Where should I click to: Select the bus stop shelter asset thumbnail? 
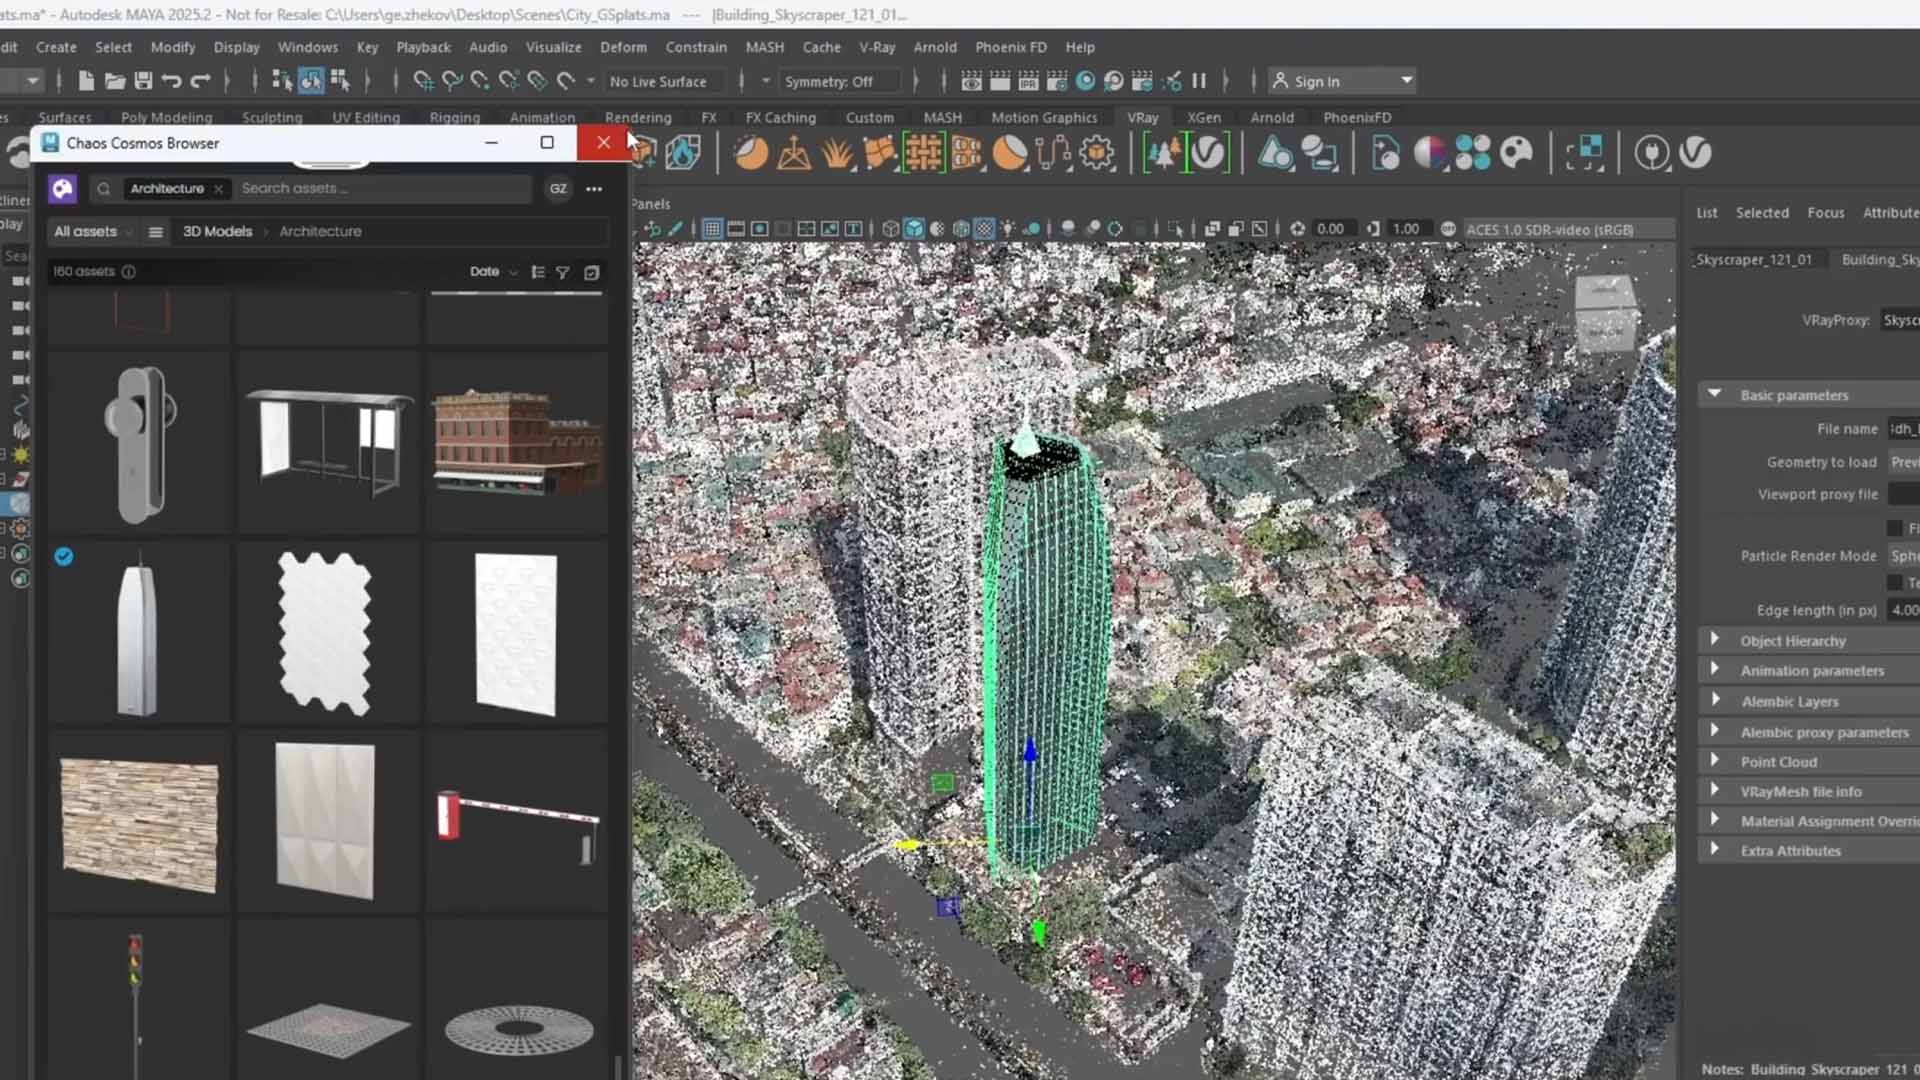328,441
